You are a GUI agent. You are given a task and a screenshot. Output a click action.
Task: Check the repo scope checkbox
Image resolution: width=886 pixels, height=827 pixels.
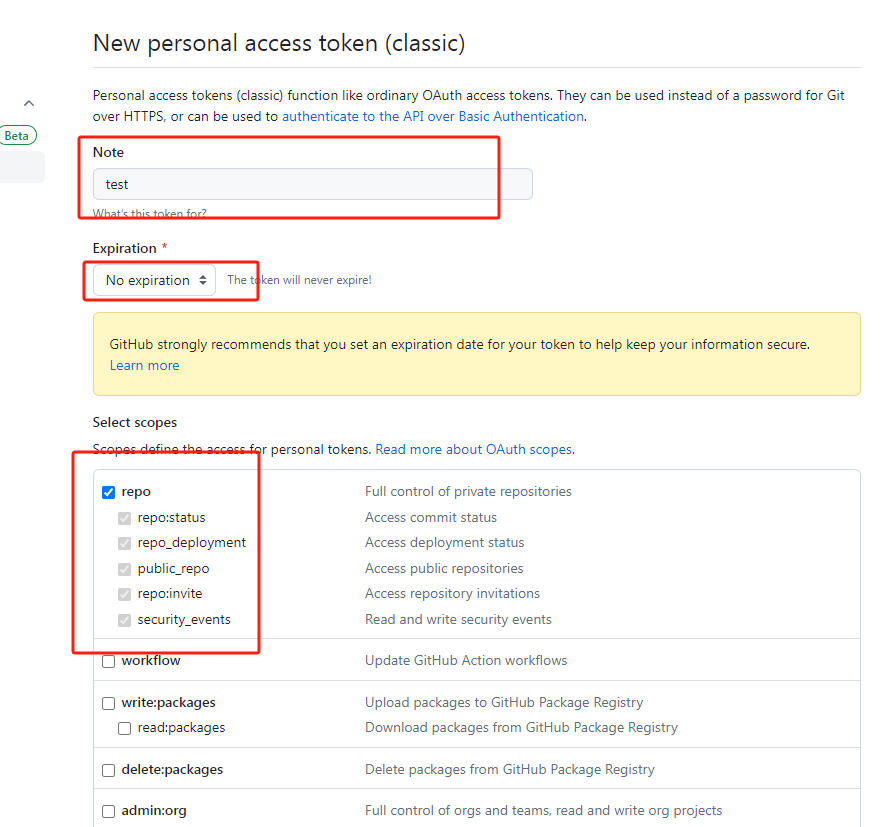tap(108, 491)
